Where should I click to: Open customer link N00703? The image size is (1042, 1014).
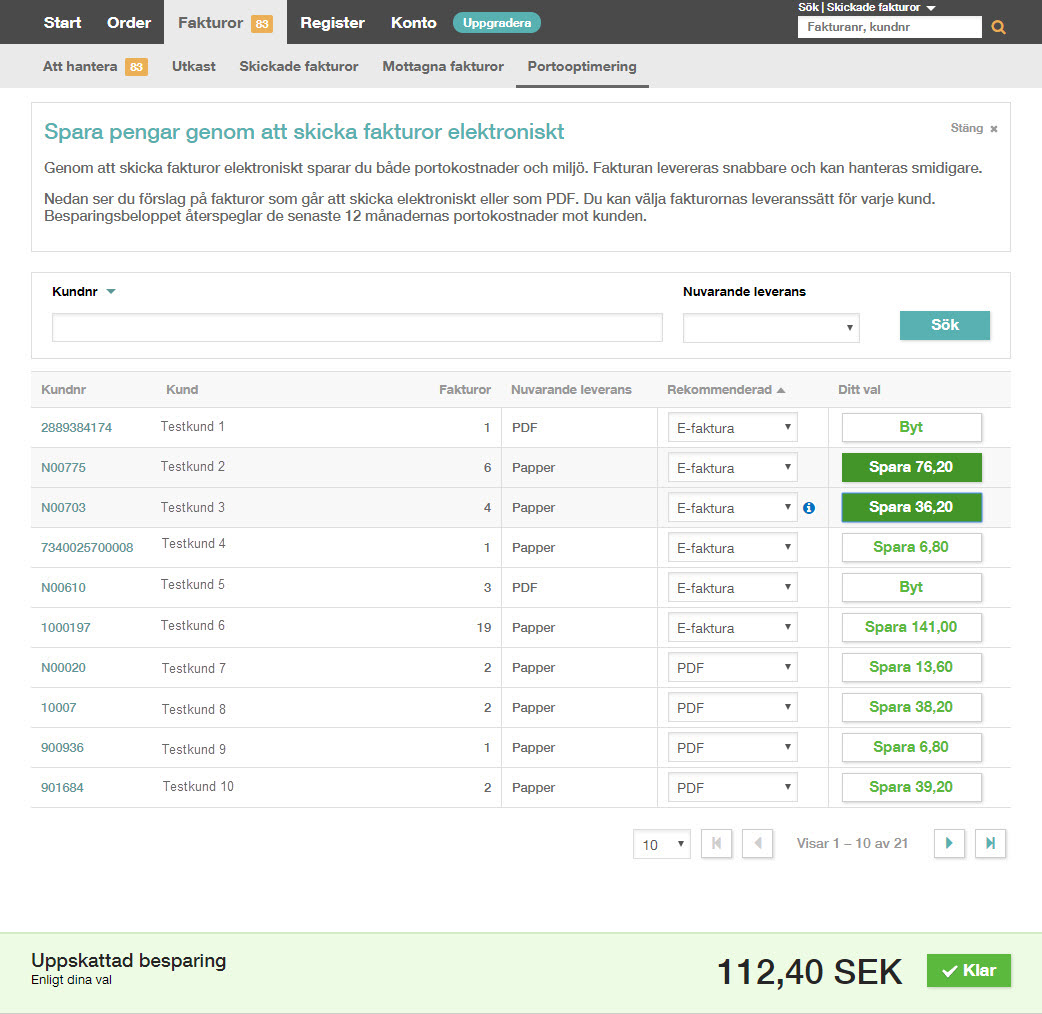(x=63, y=508)
